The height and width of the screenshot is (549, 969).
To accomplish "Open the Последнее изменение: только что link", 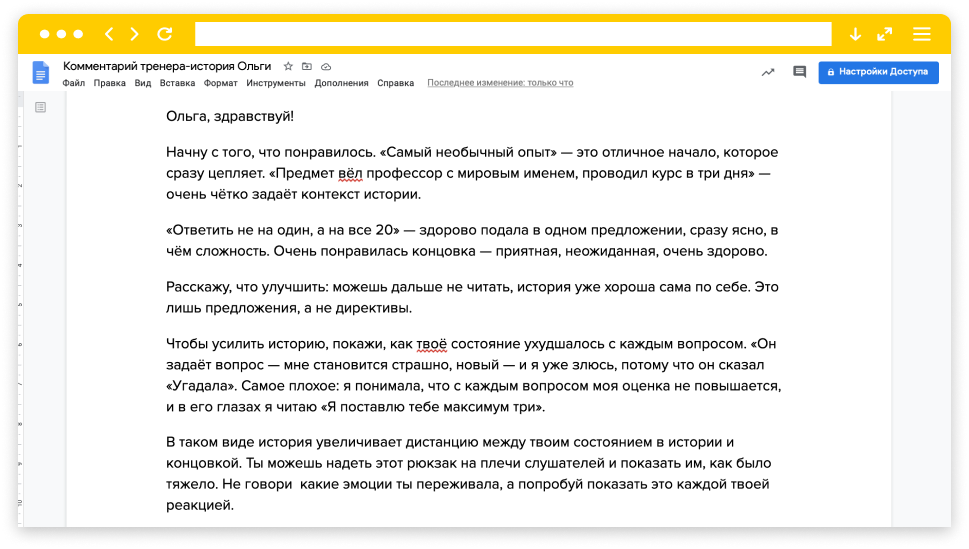I will point(500,83).
